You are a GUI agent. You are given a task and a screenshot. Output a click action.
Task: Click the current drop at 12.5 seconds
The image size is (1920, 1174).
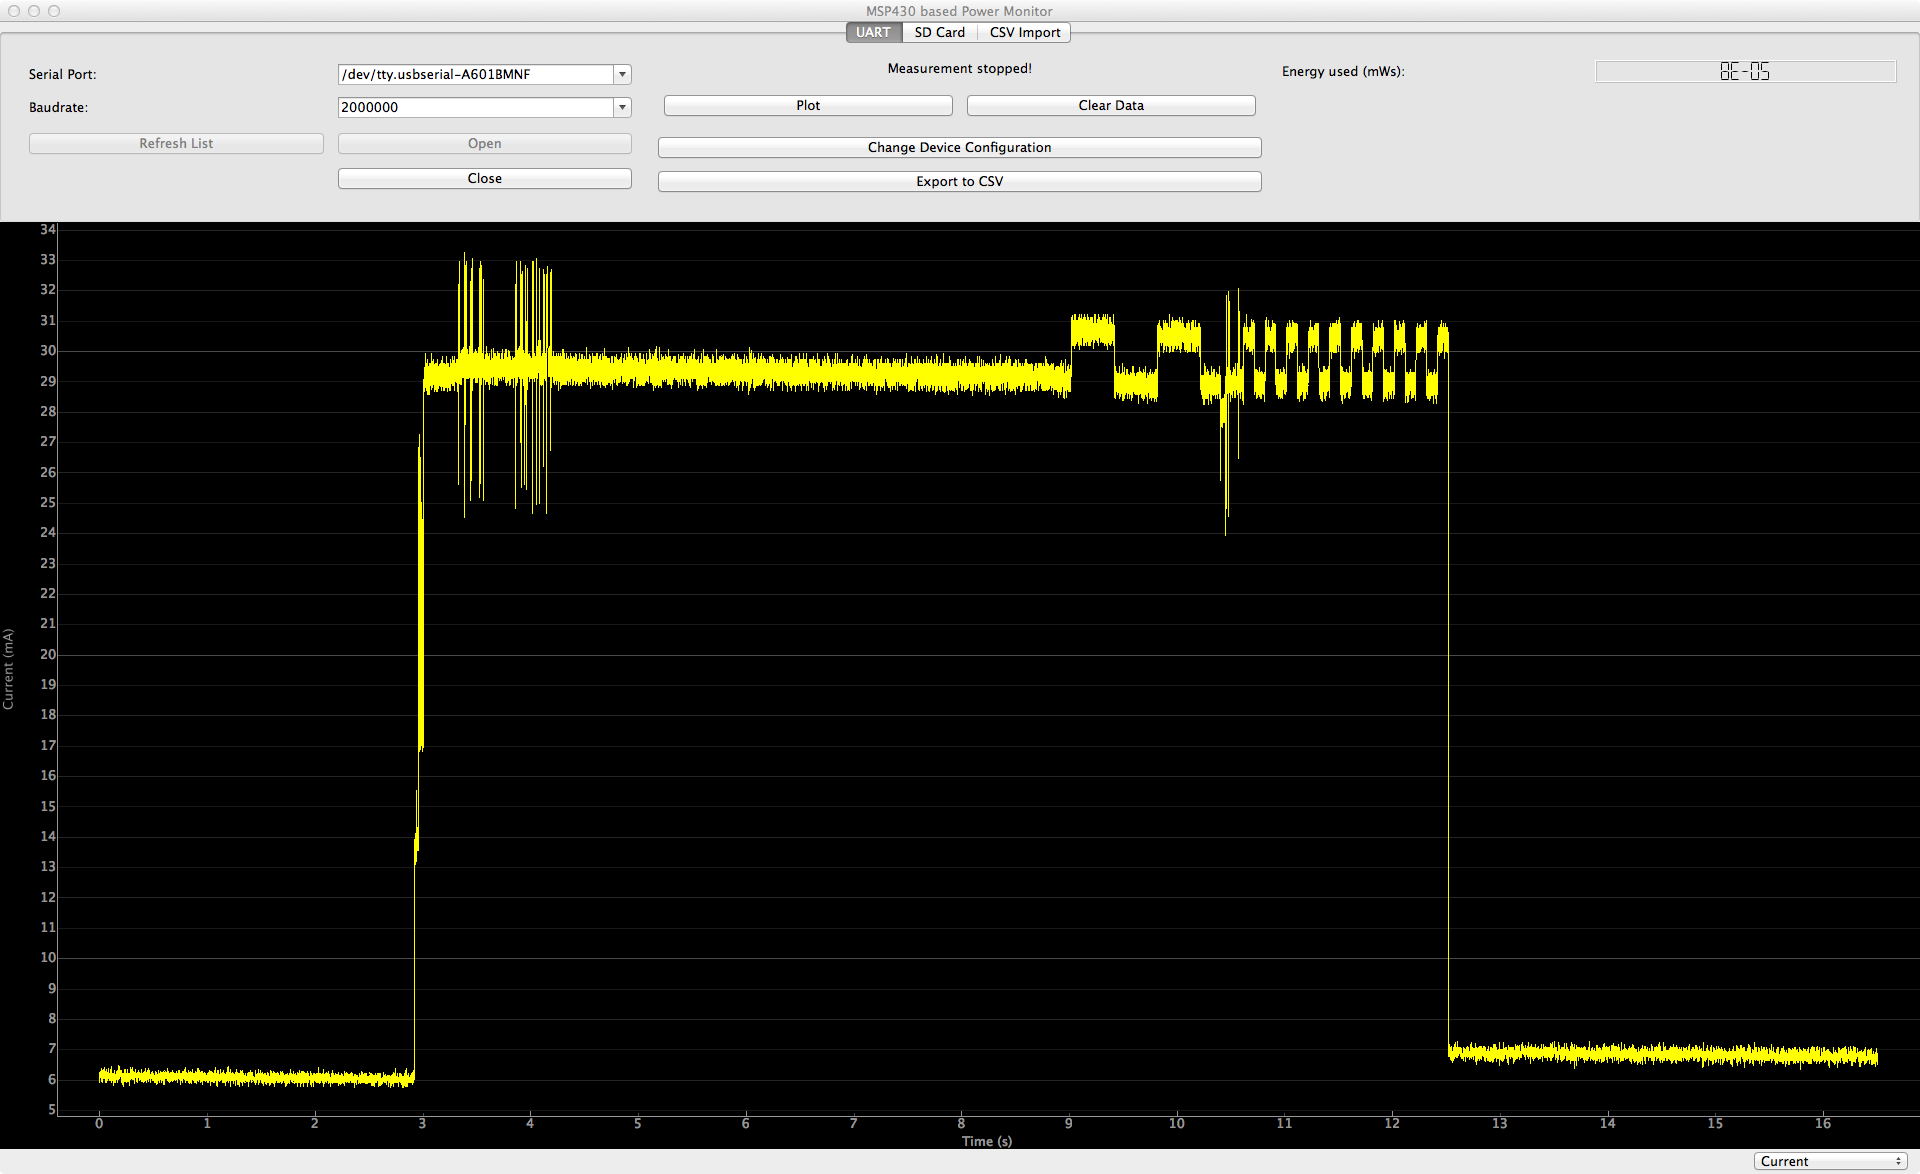point(1448,700)
